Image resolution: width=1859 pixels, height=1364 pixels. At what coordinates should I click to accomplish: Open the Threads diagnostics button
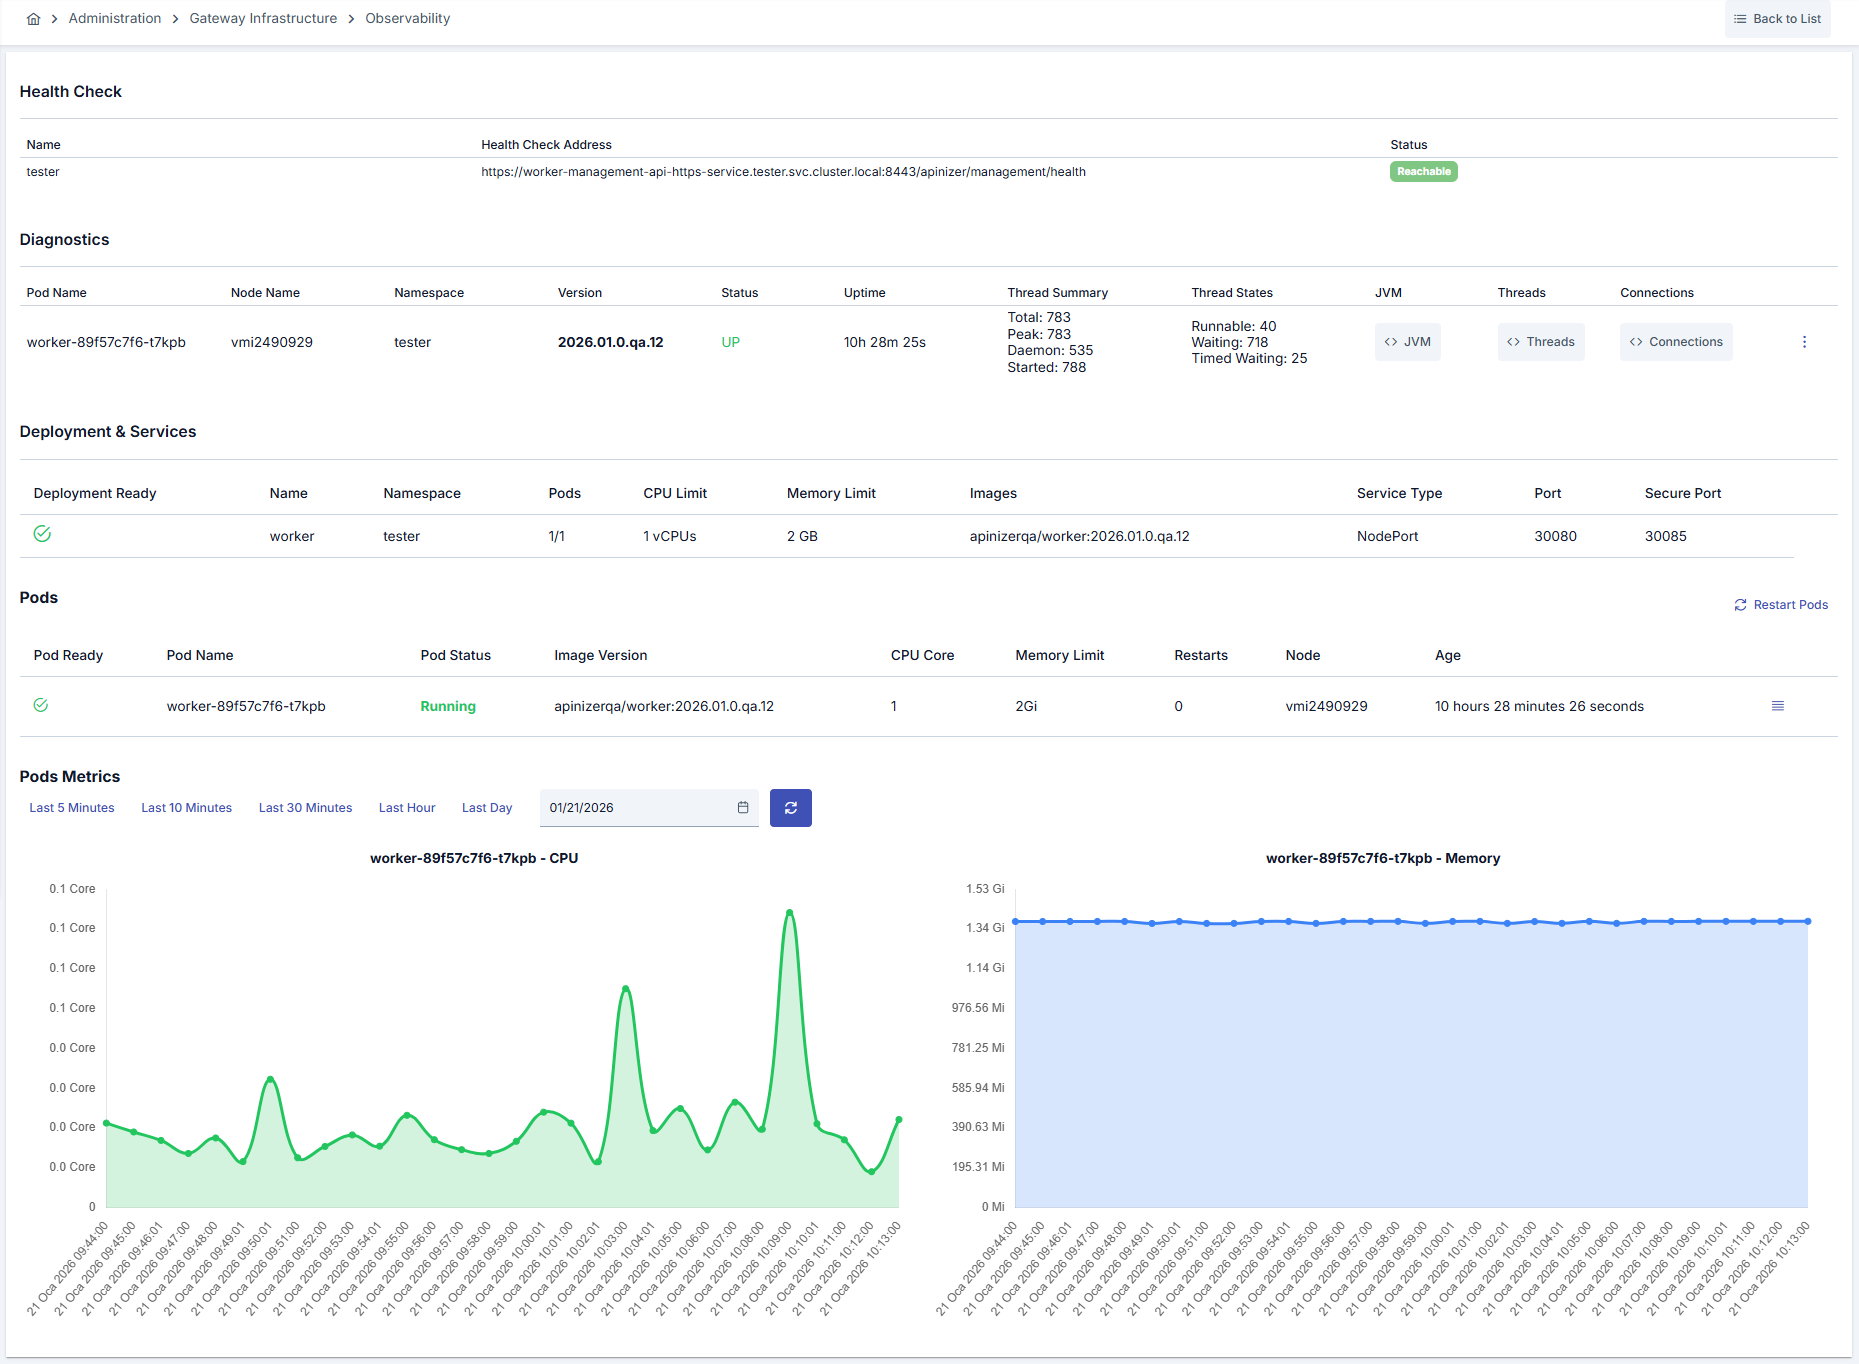tap(1540, 342)
